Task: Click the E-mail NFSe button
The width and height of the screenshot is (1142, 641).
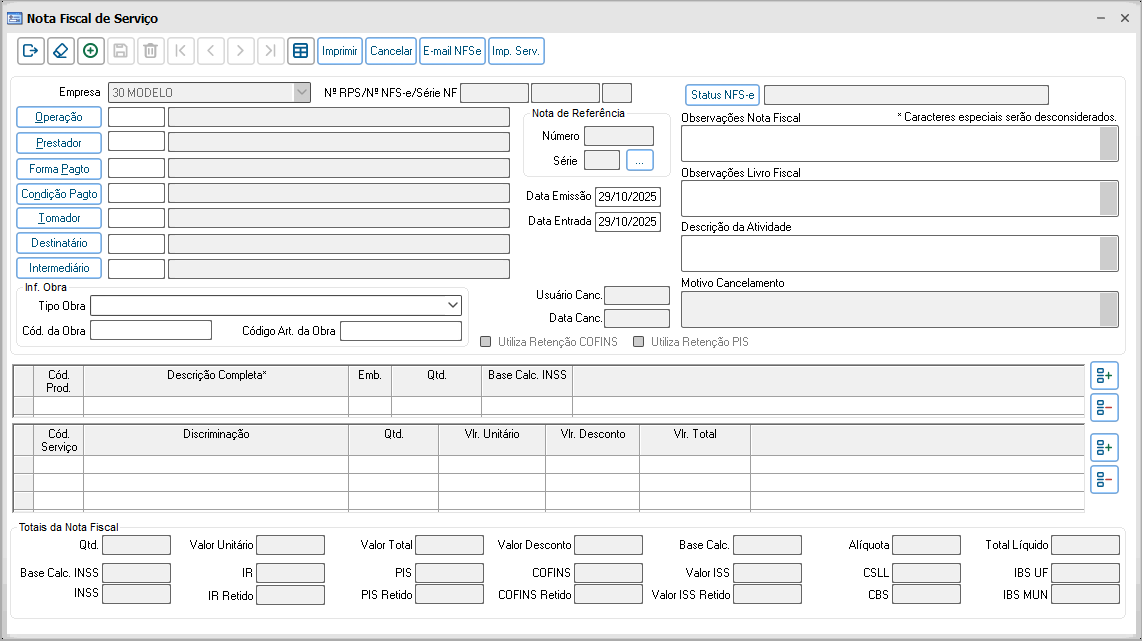Action: pyautogui.click(x=452, y=51)
